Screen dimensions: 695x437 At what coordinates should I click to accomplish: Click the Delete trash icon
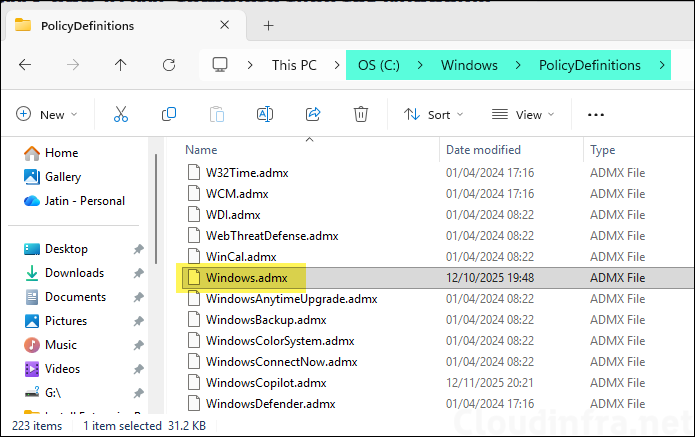(361, 114)
